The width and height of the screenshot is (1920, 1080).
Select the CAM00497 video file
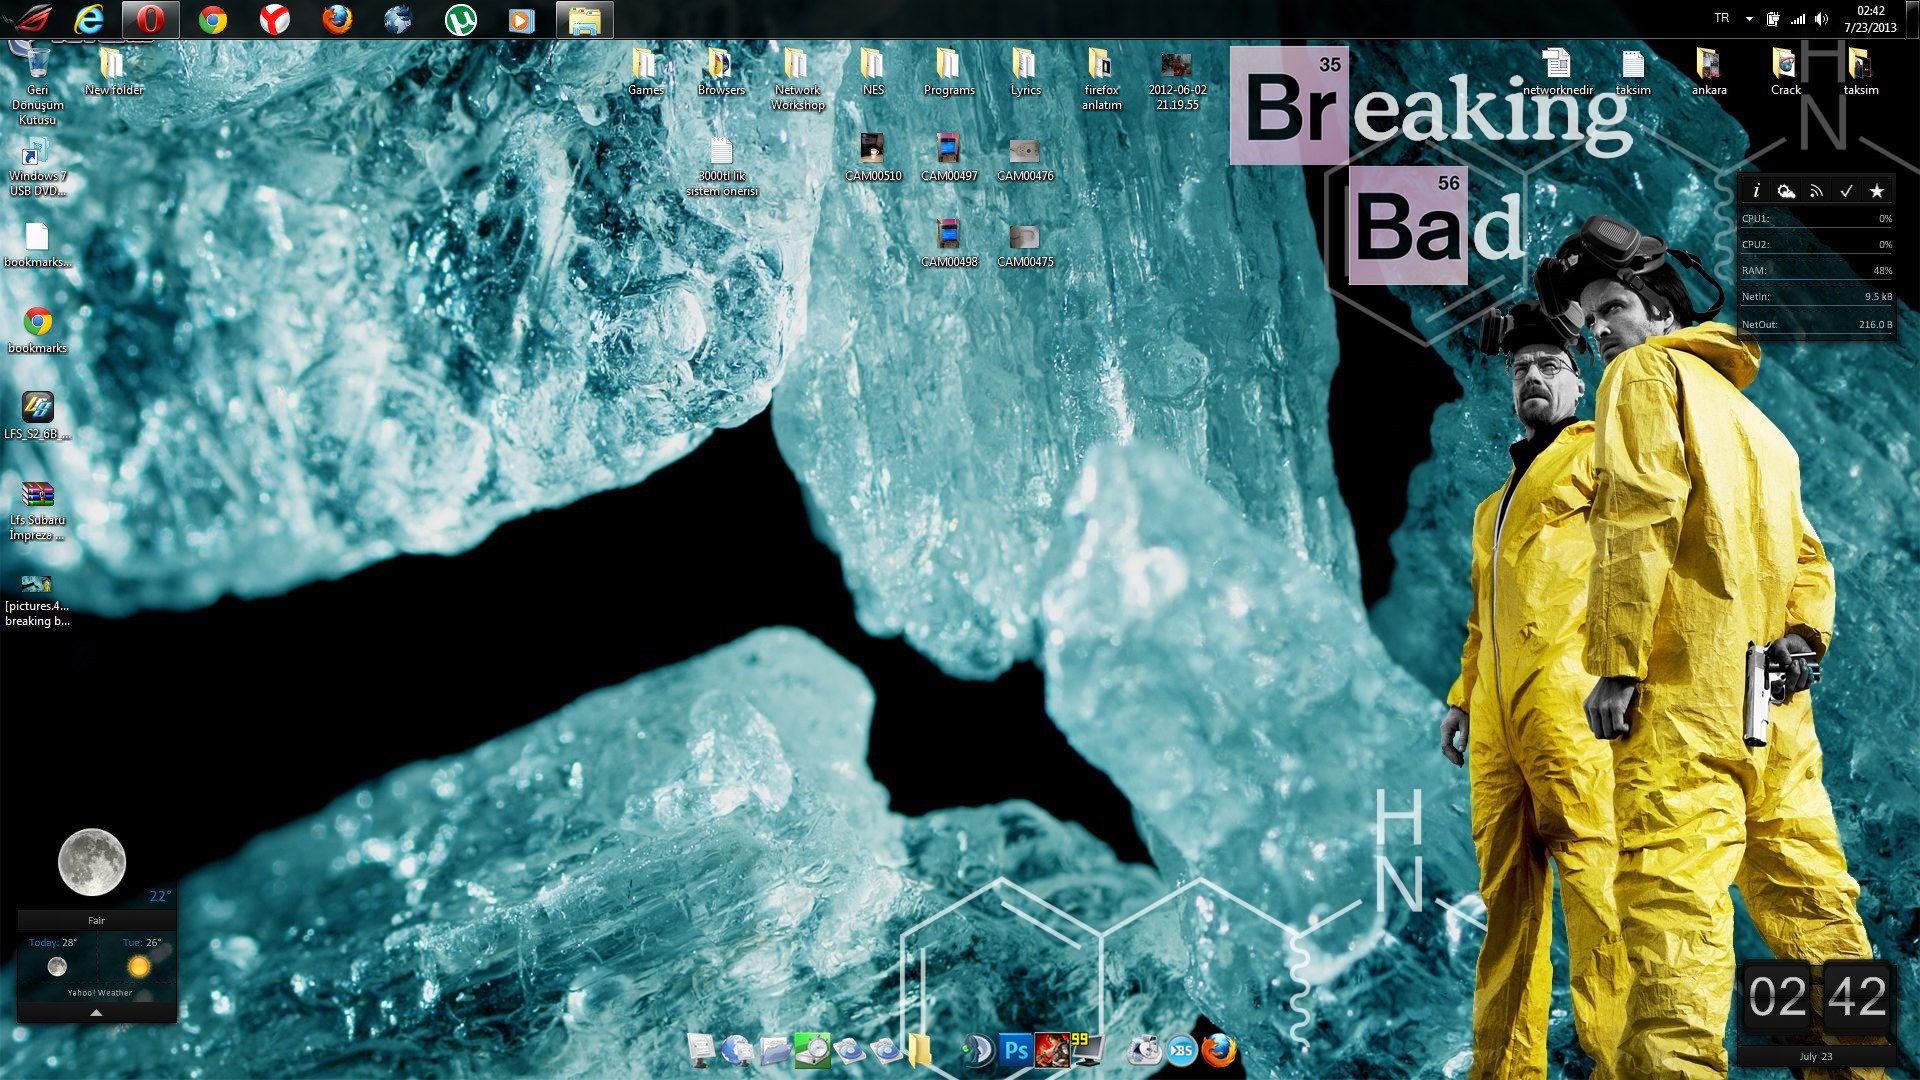pos(949,158)
